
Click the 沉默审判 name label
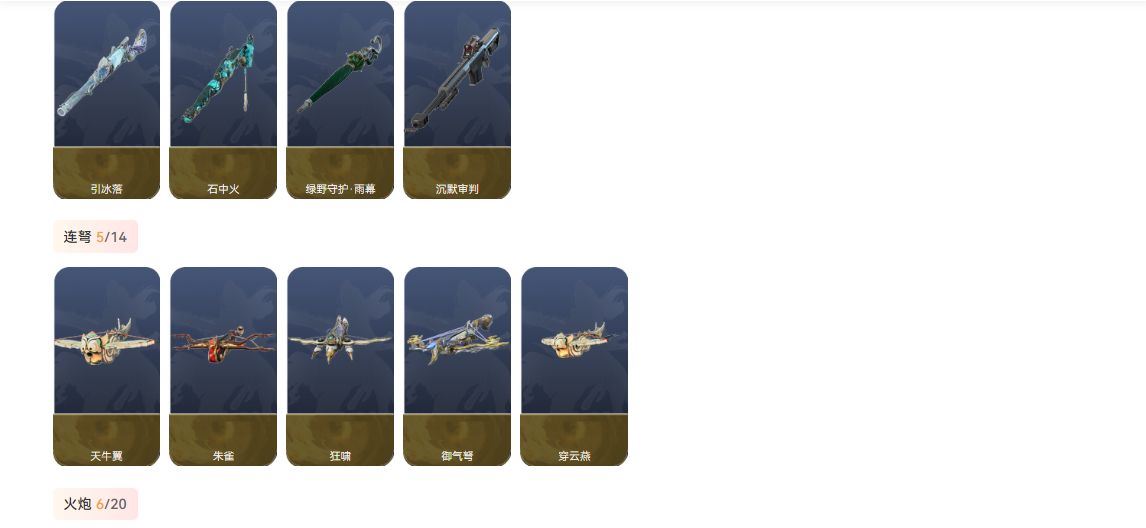[x=458, y=189]
